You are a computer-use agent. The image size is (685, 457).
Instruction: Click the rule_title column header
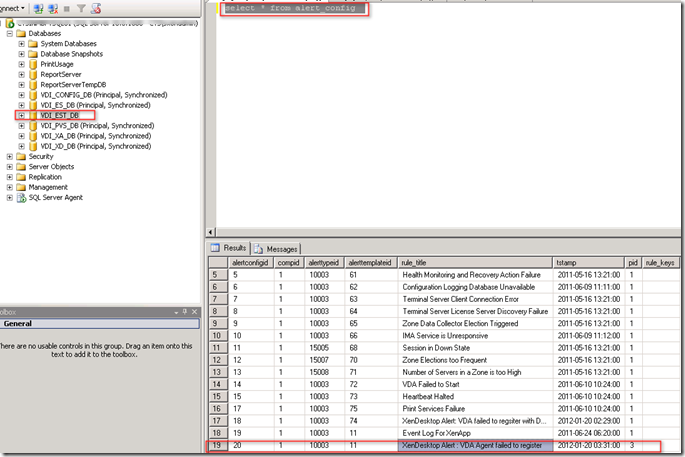pos(475,263)
